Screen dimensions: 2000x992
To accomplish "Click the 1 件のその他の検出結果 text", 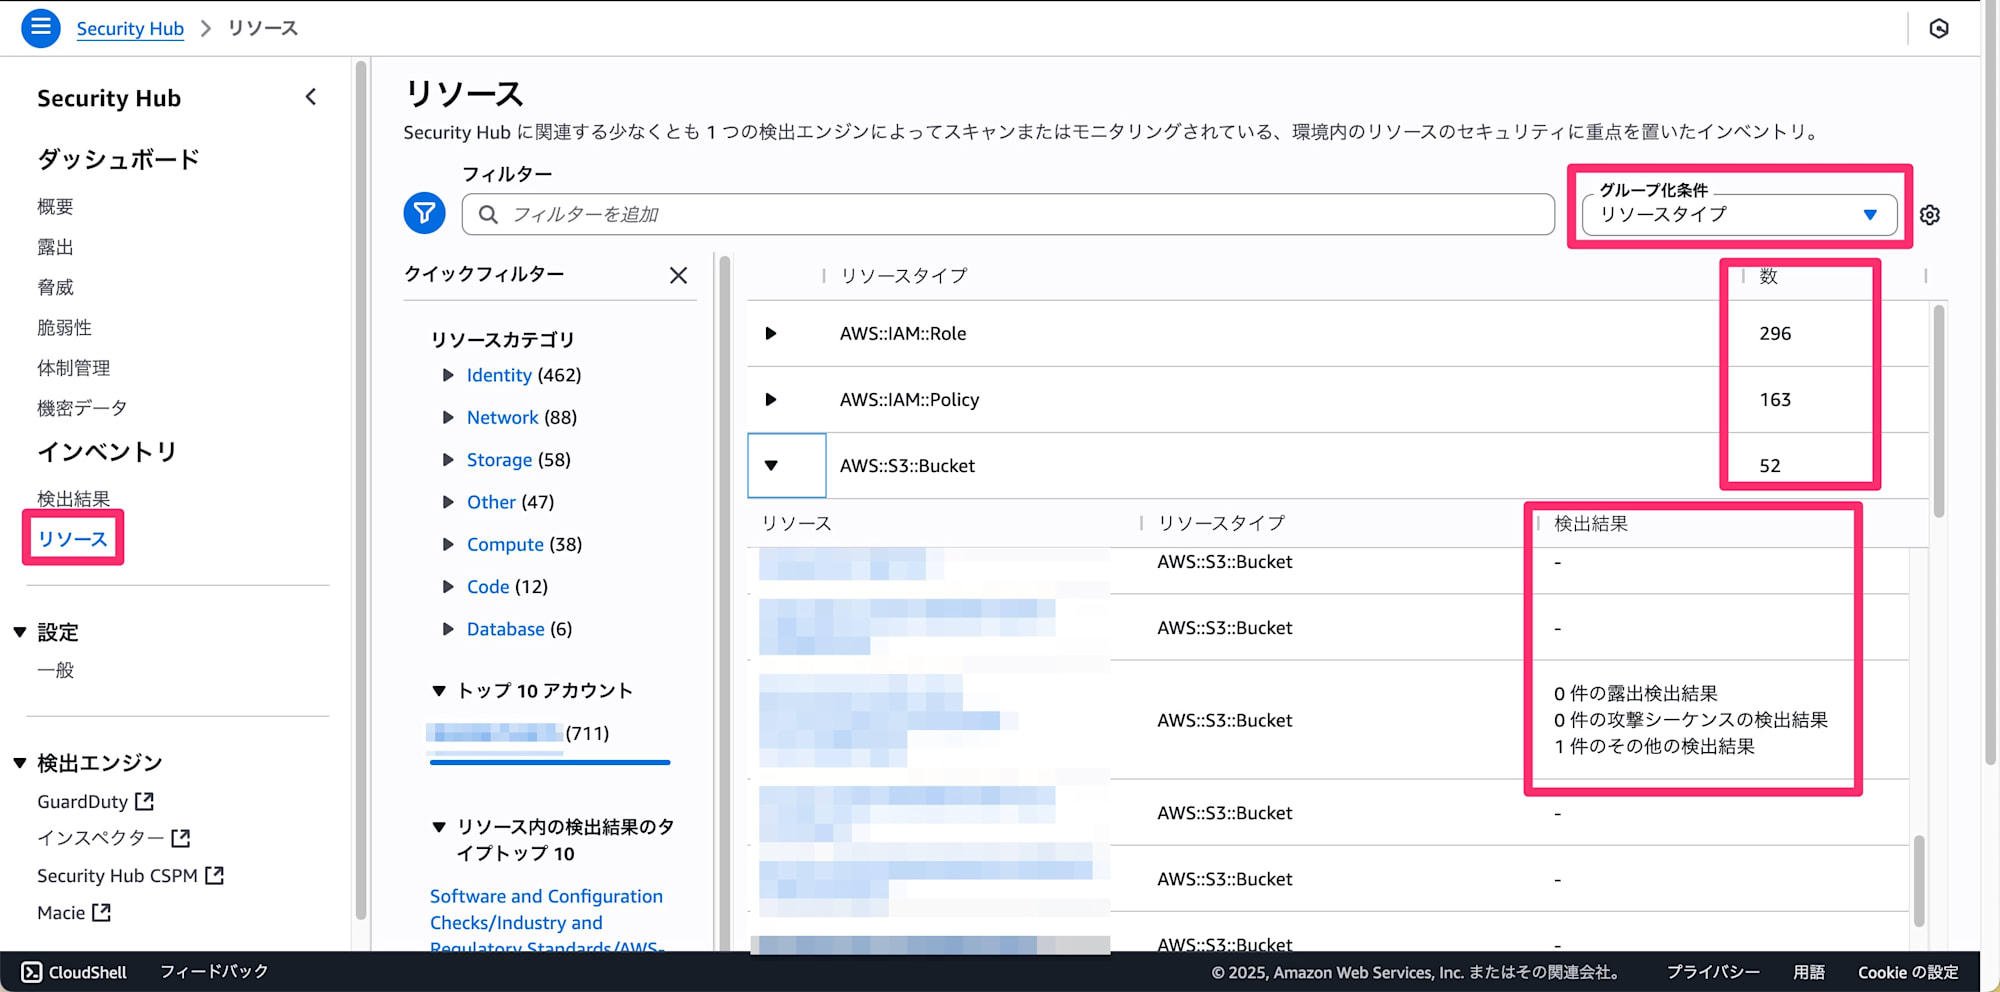I will [x=1654, y=746].
